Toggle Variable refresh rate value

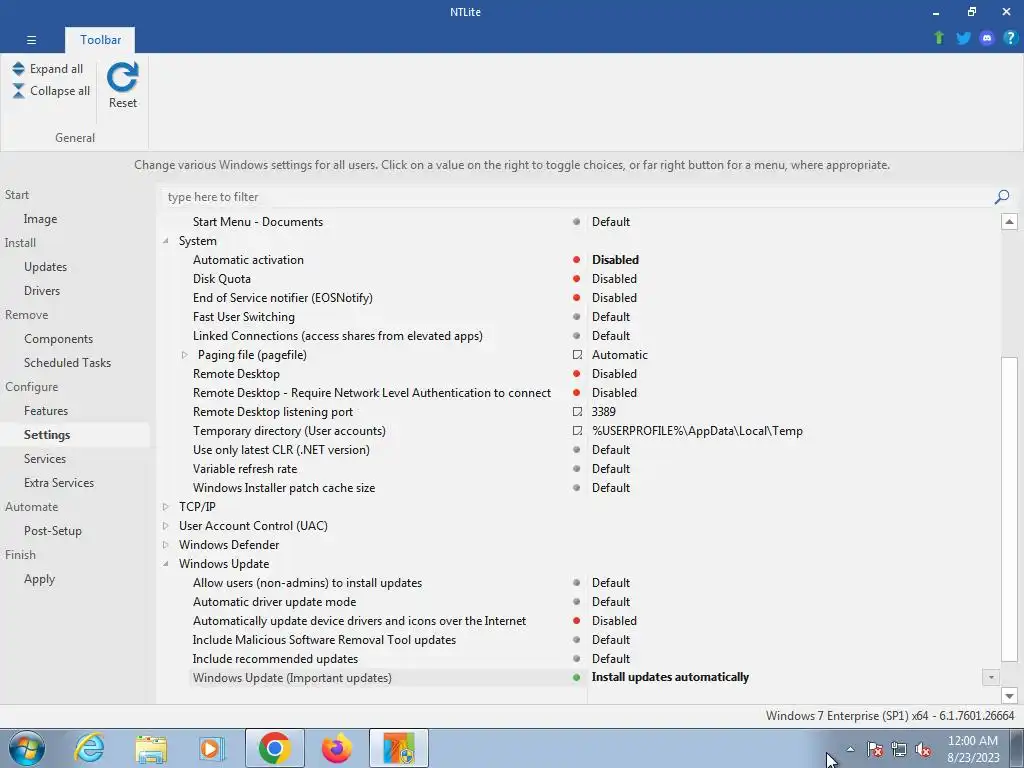611,468
